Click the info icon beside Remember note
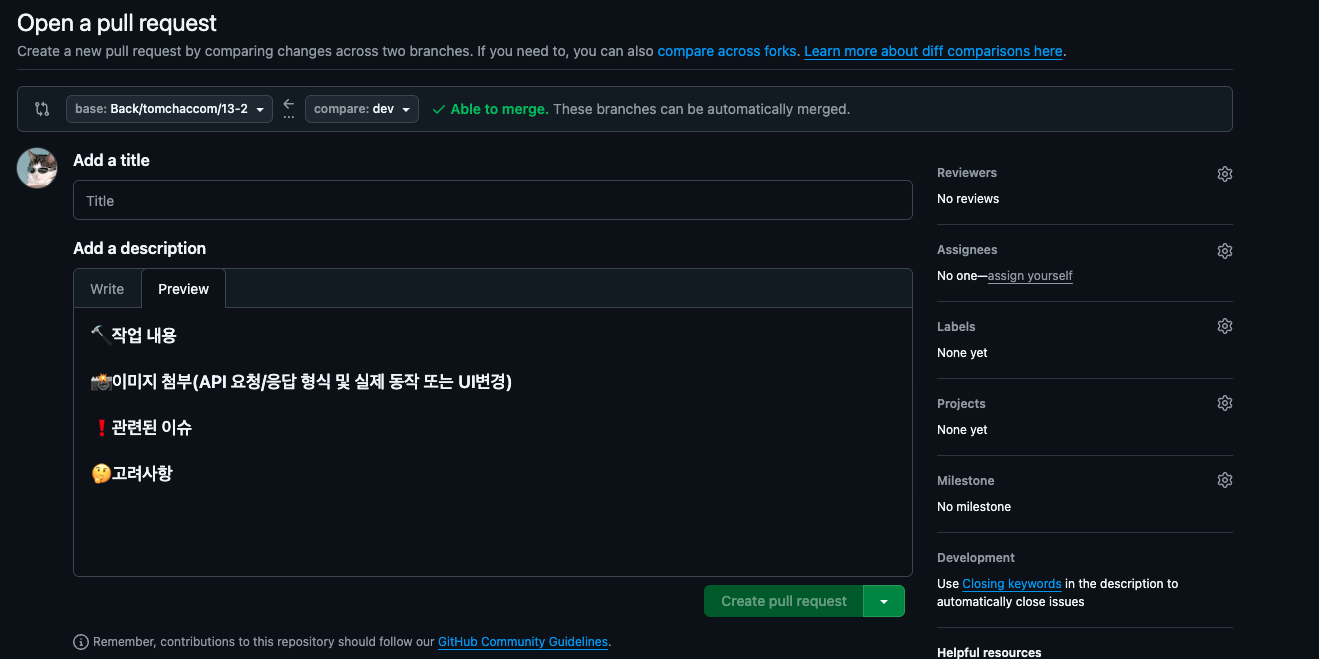 click(x=81, y=642)
